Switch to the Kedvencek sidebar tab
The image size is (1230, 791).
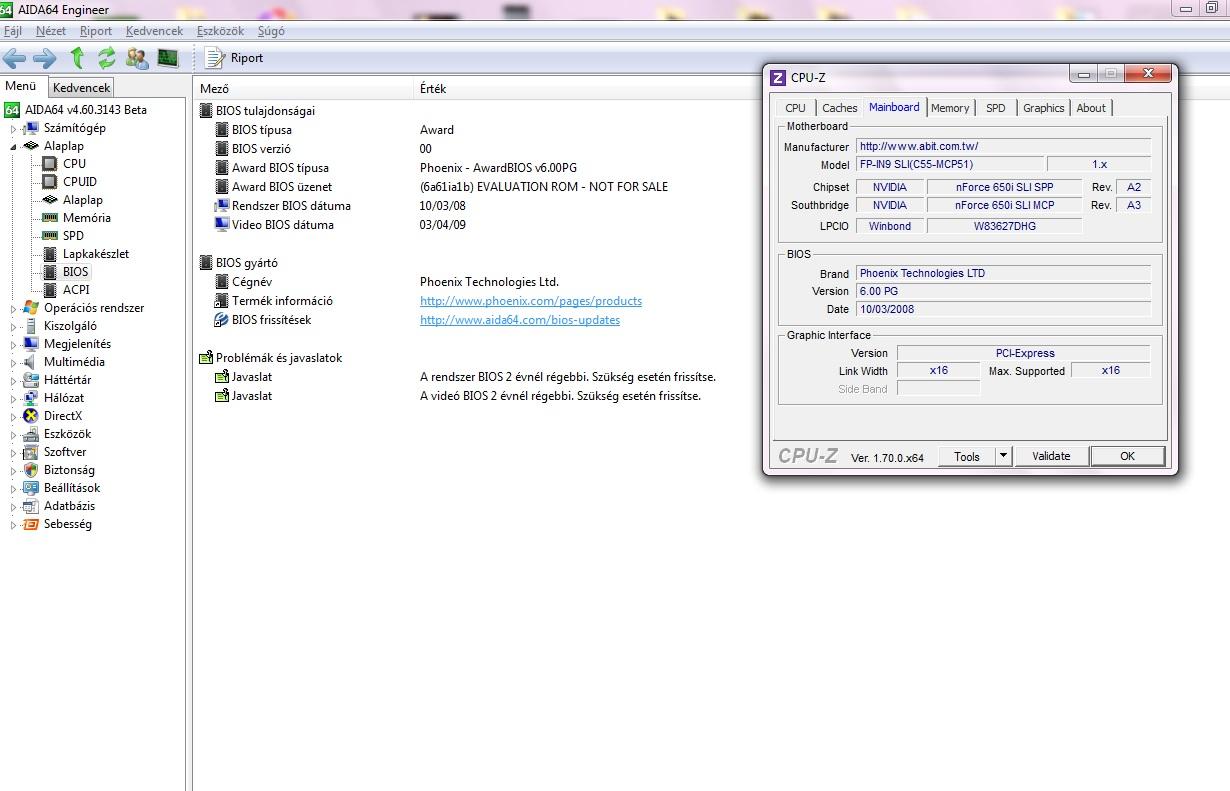point(82,88)
